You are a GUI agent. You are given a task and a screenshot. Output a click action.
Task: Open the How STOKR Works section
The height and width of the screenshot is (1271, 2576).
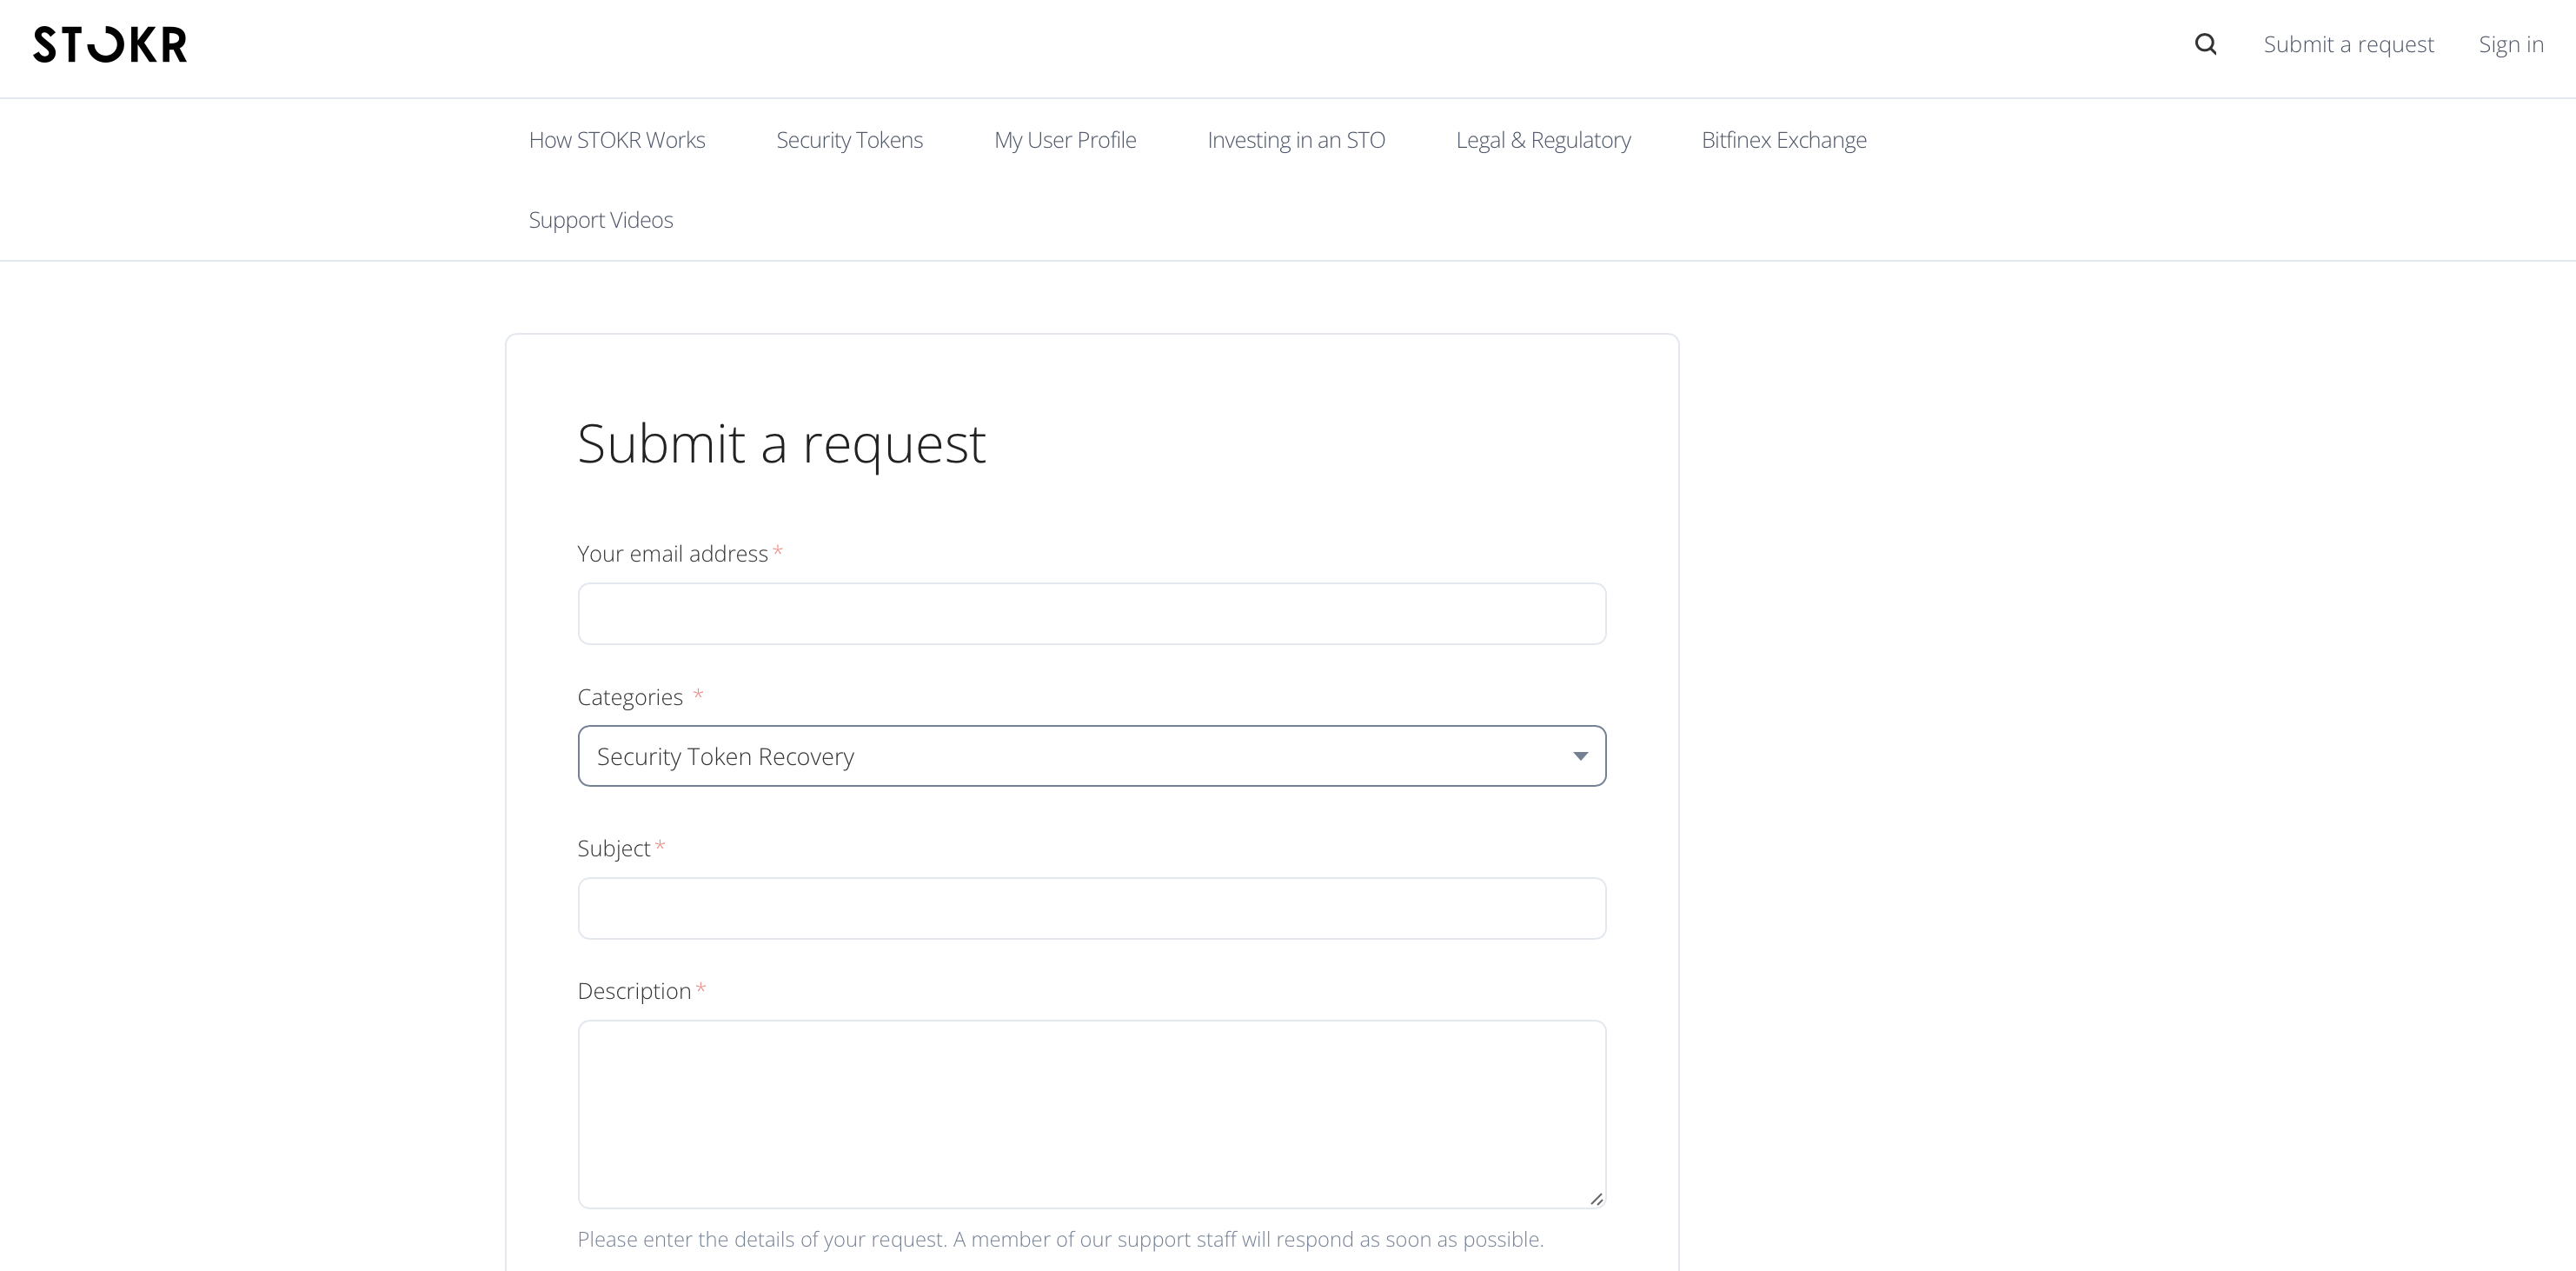(x=617, y=140)
